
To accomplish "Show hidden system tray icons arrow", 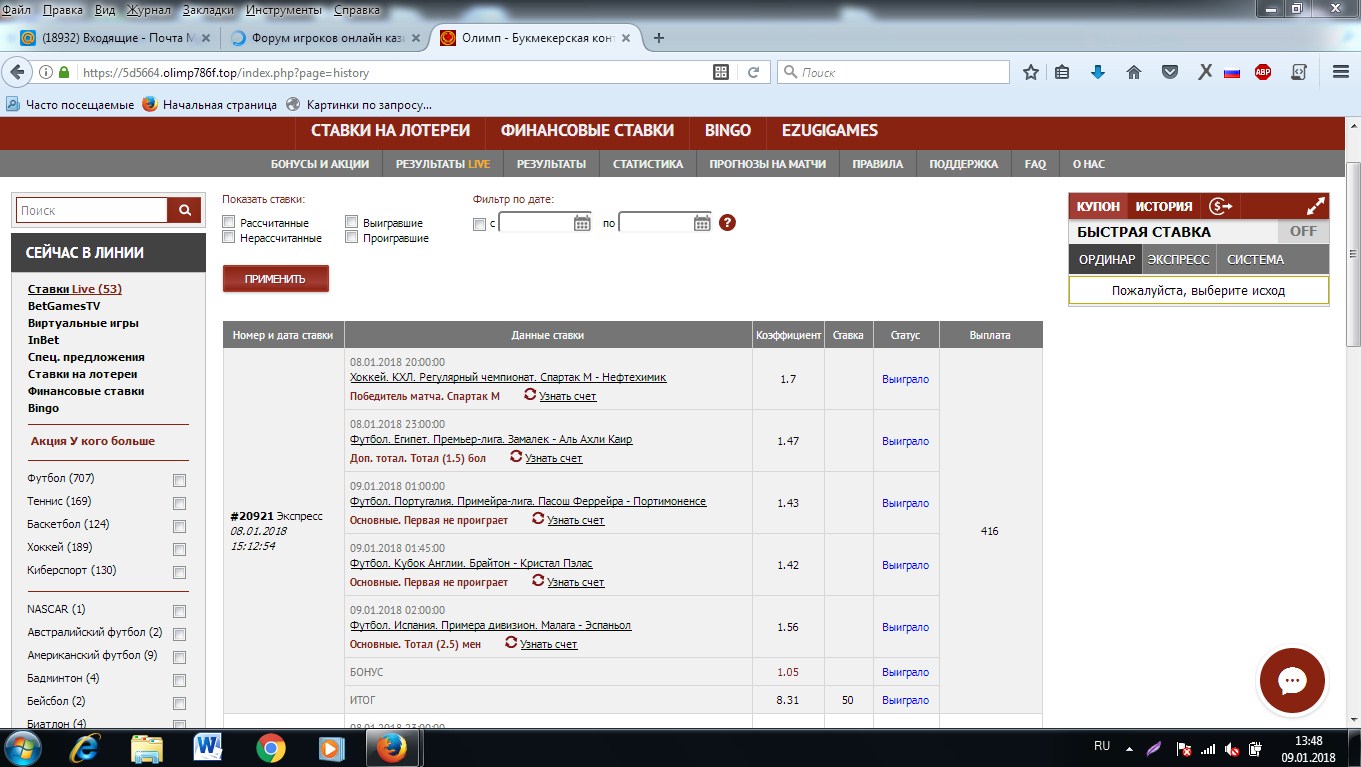I will click(x=1129, y=747).
